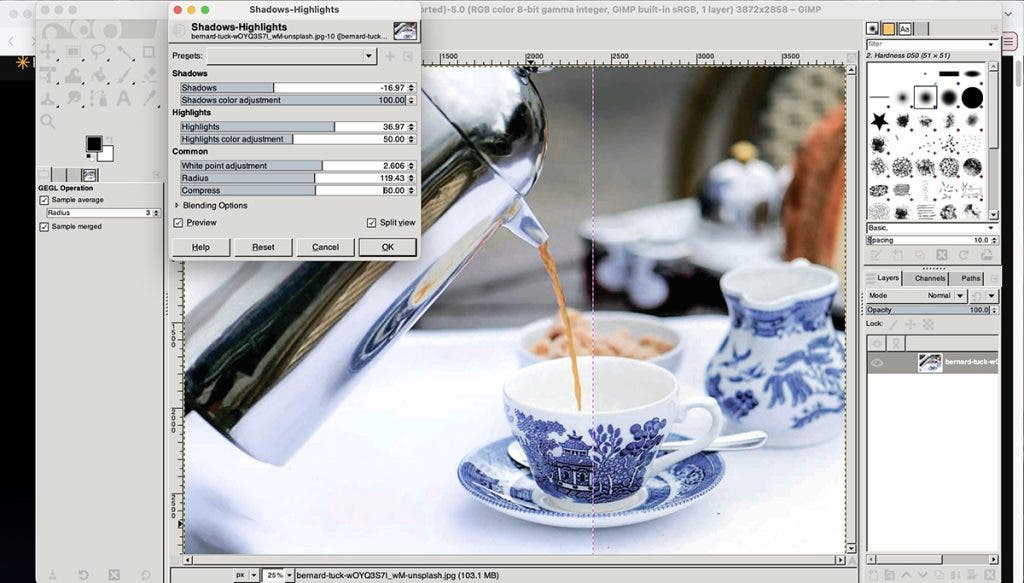Hide the bernard-tuck layer with eye icon
The image size is (1024, 583).
coord(877,363)
